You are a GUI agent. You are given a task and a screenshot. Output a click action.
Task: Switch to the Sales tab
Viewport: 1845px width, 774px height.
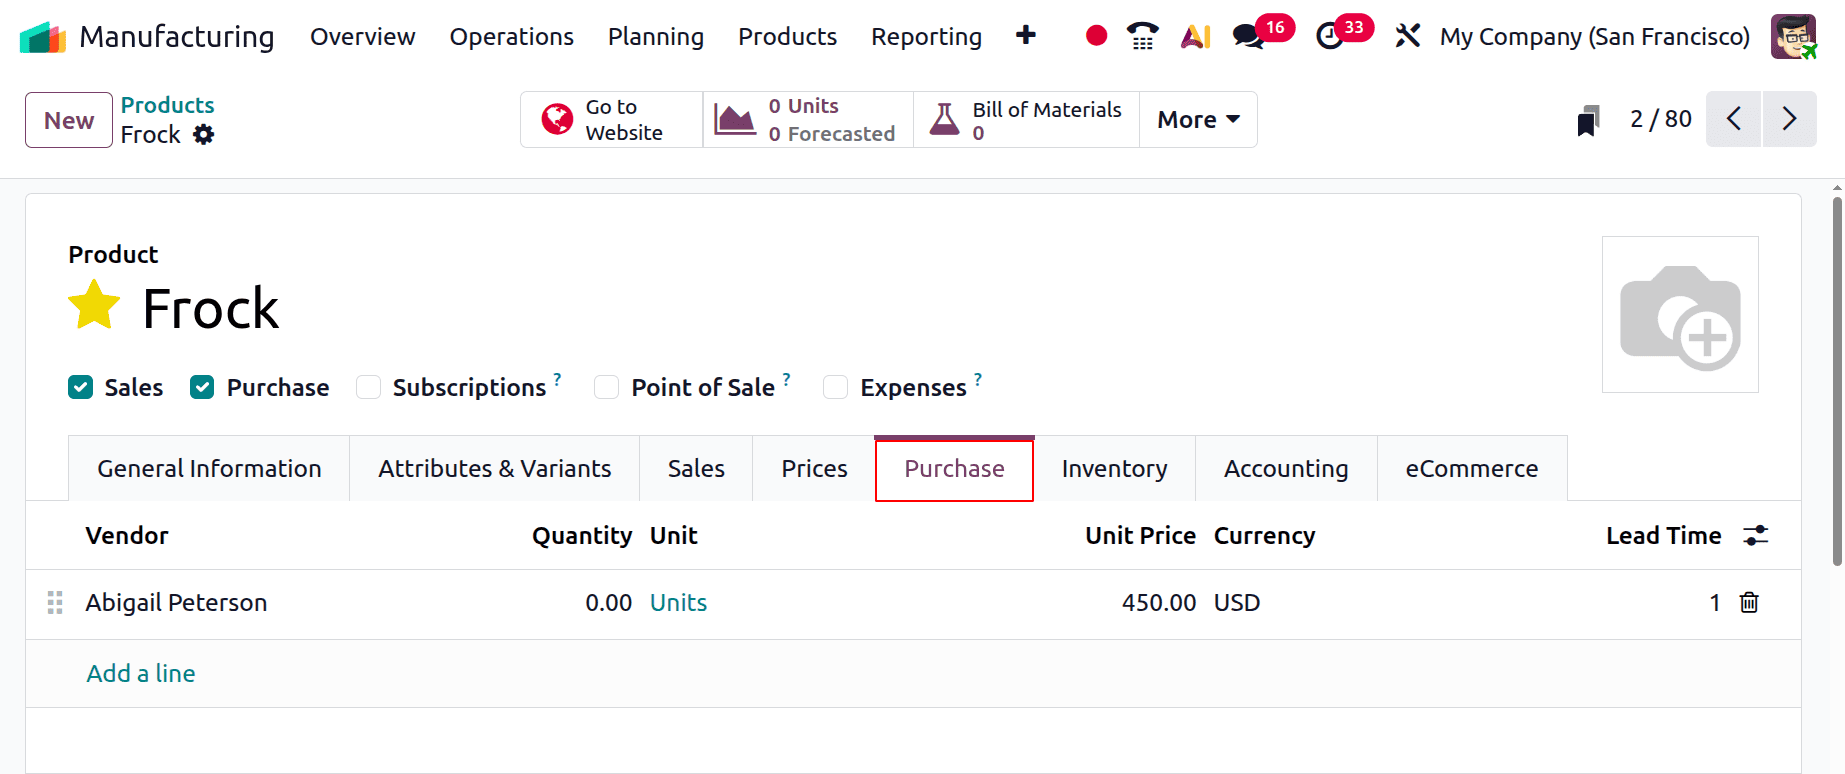coord(696,468)
